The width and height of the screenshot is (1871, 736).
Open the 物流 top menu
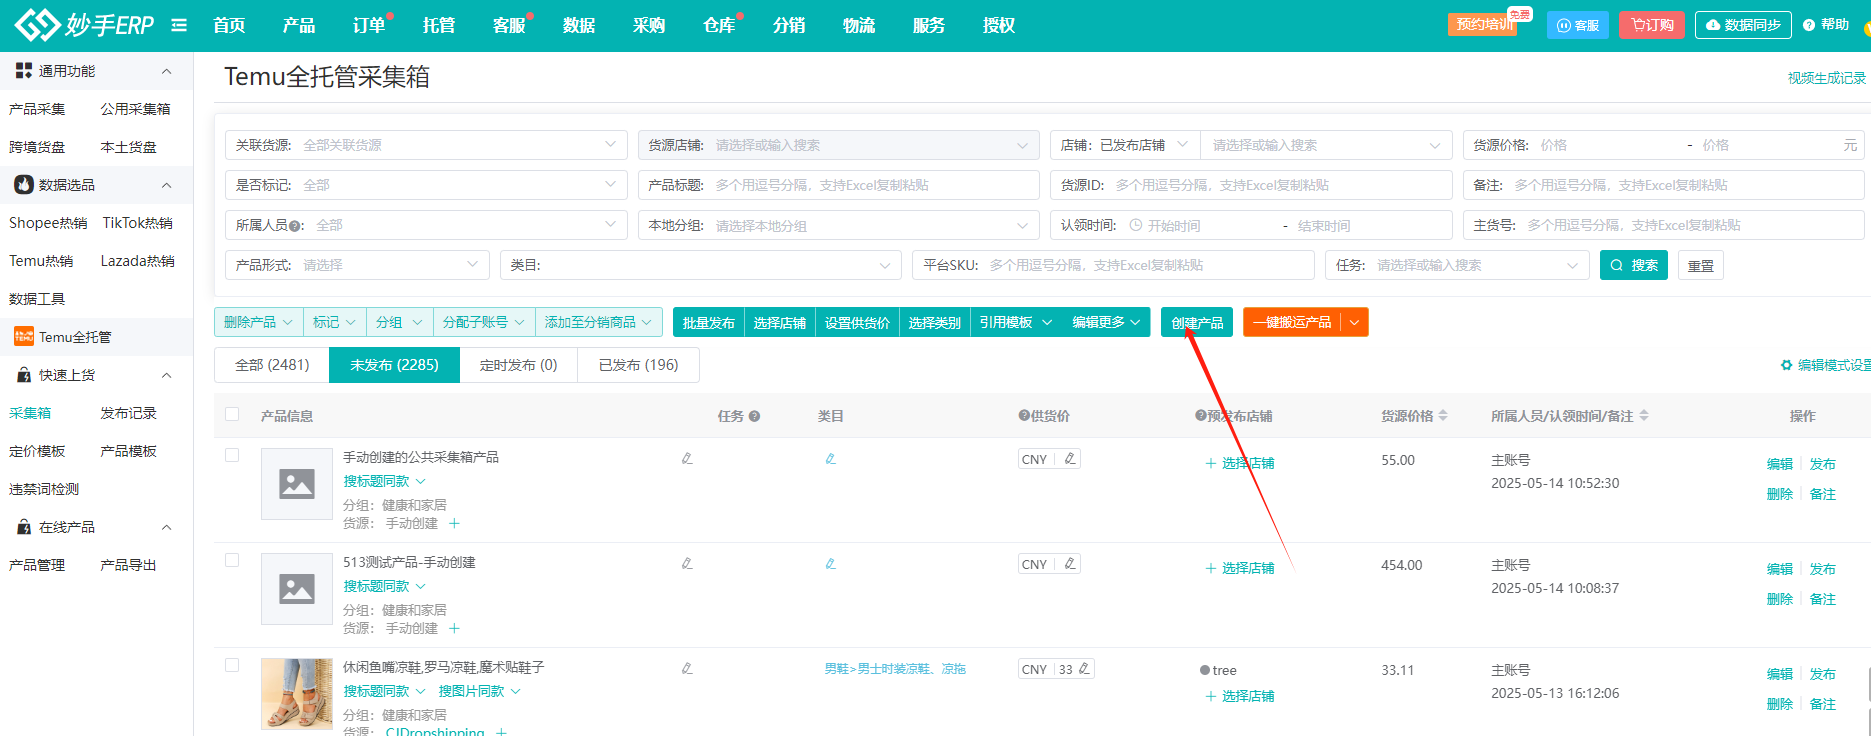pyautogui.click(x=859, y=25)
